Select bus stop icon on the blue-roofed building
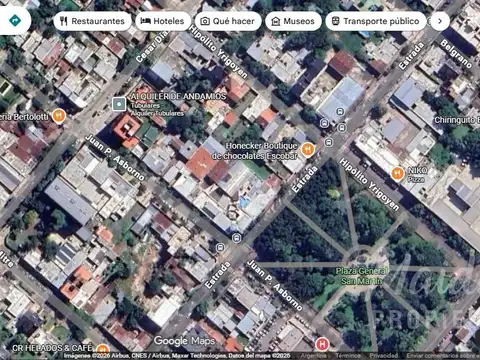 (340, 112)
